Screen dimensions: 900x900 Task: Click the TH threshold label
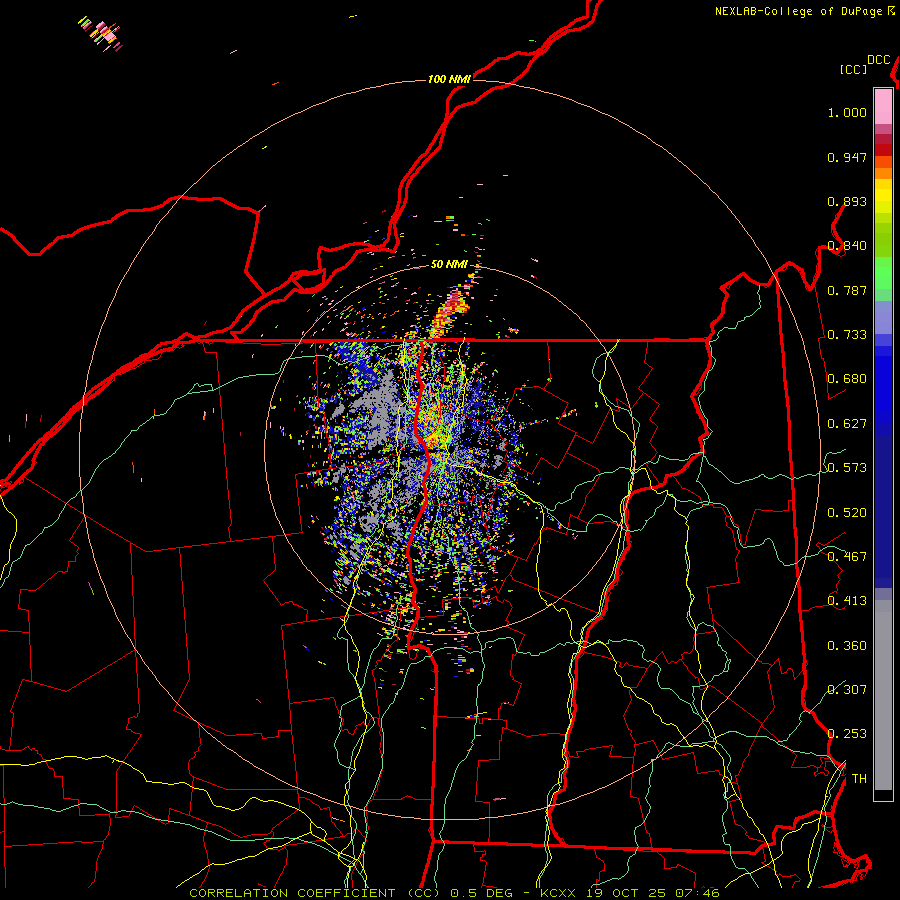[859, 779]
